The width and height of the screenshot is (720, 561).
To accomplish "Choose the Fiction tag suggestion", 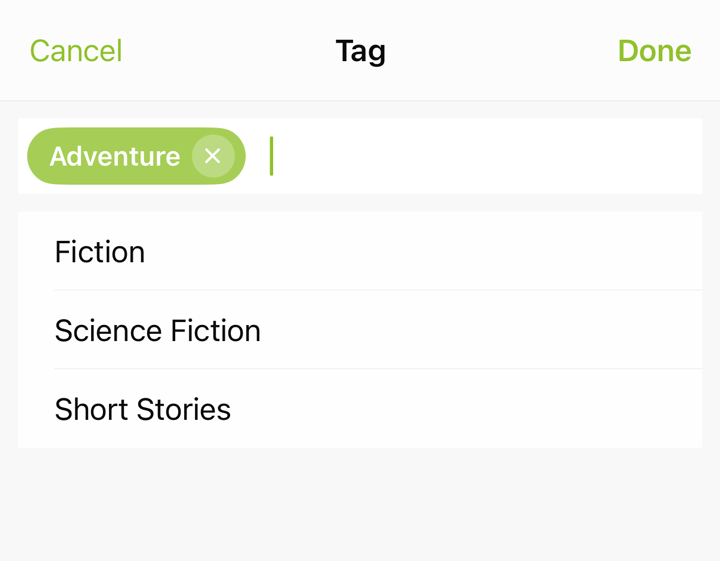I will [x=360, y=251].
